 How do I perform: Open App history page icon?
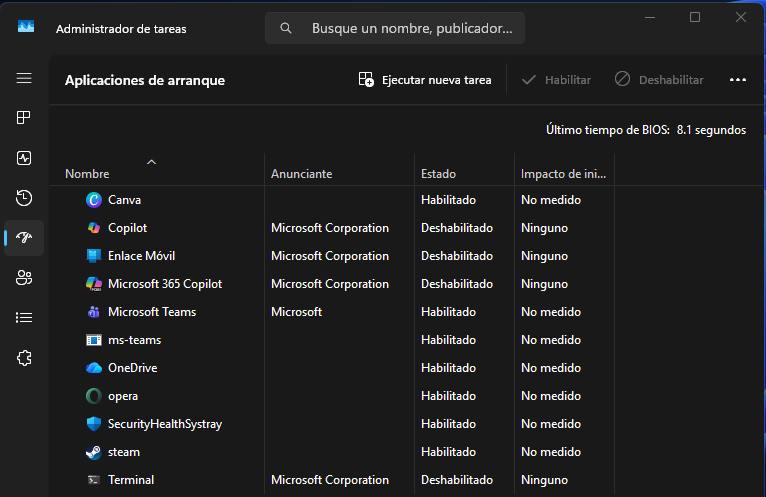[24, 198]
